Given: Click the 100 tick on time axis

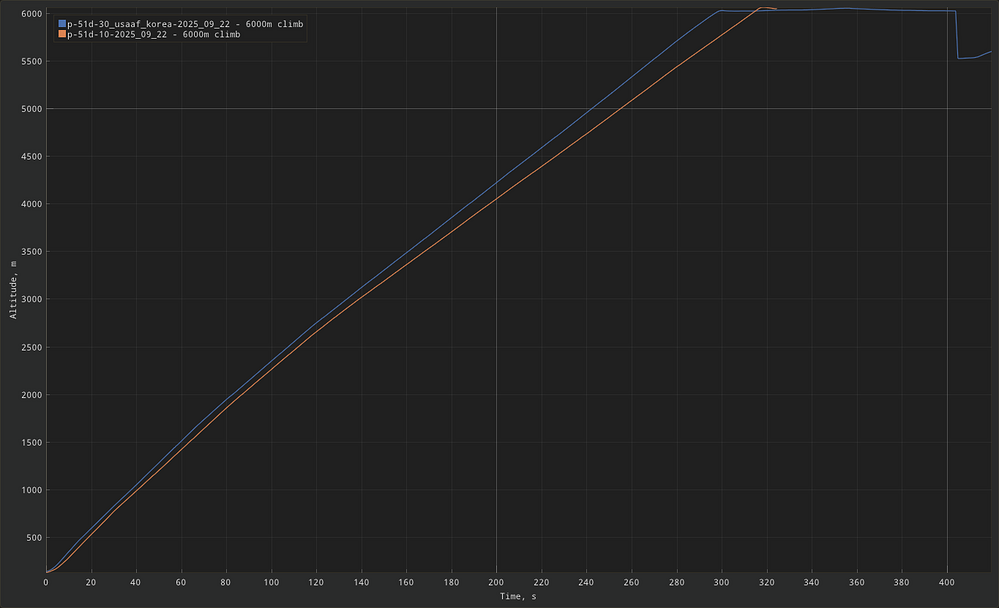Looking at the screenshot, I should (271, 581).
